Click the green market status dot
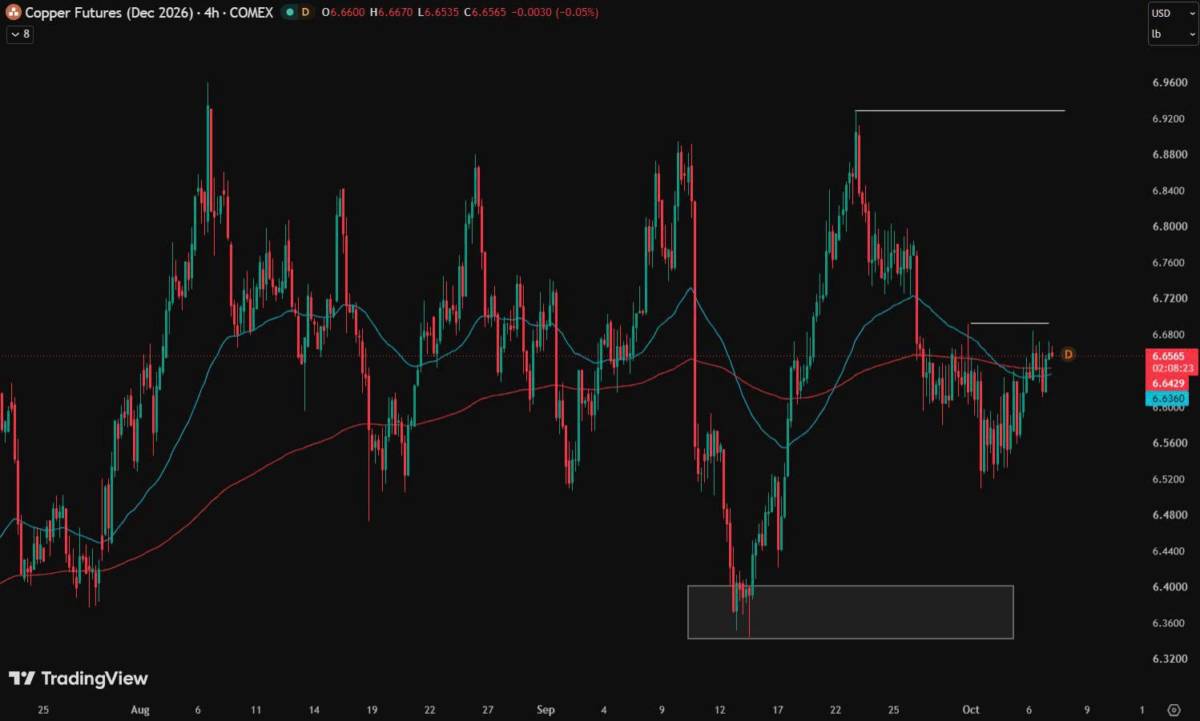 tap(288, 13)
